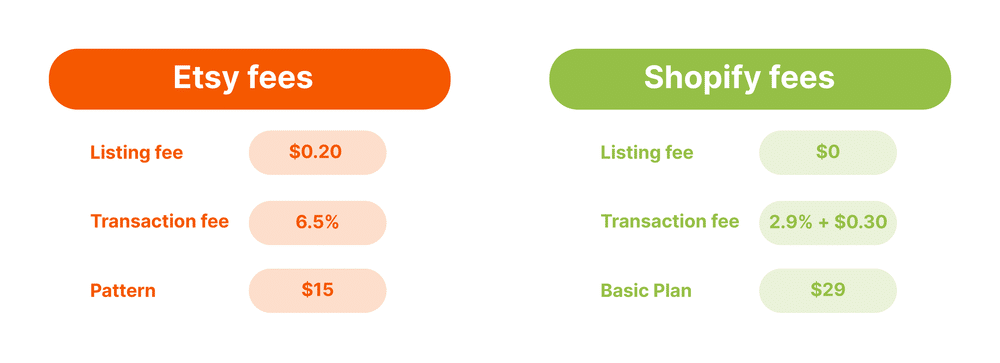Select Shopify's green Transaction fee label

click(x=670, y=221)
